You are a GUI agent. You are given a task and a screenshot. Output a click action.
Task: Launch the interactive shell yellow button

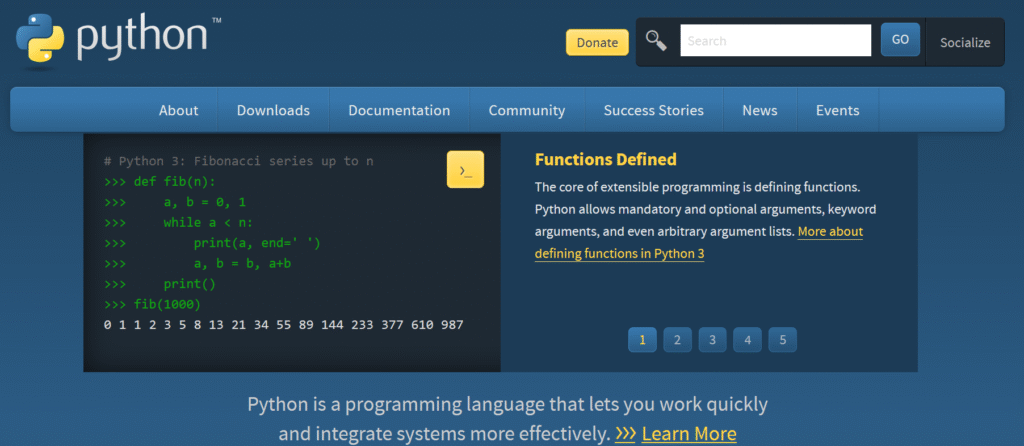(465, 170)
